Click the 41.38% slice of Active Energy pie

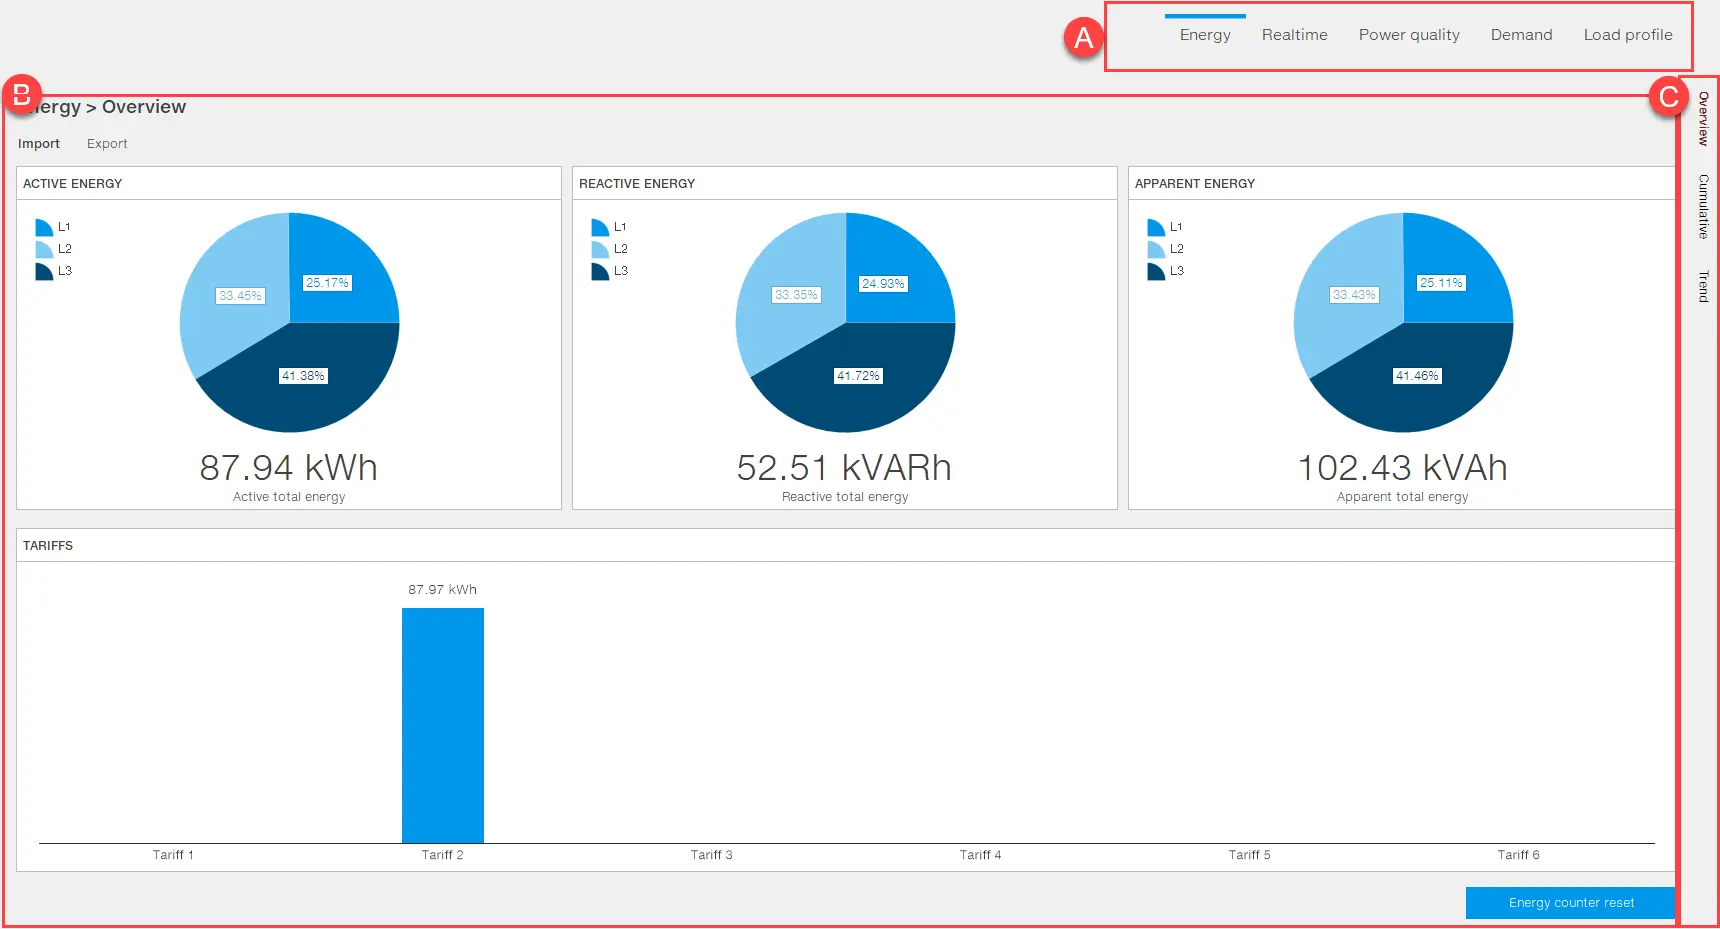click(300, 395)
